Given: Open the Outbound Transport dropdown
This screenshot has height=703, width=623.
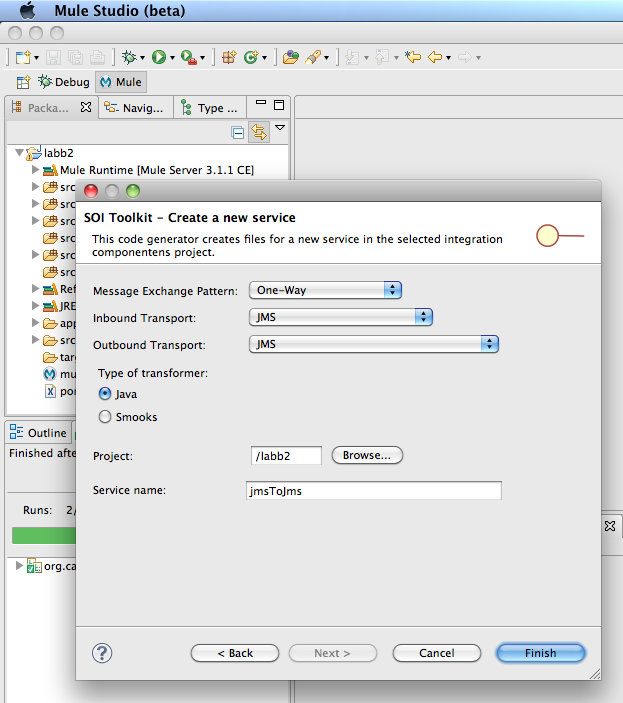Looking at the screenshot, I should click(x=374, y=344).
